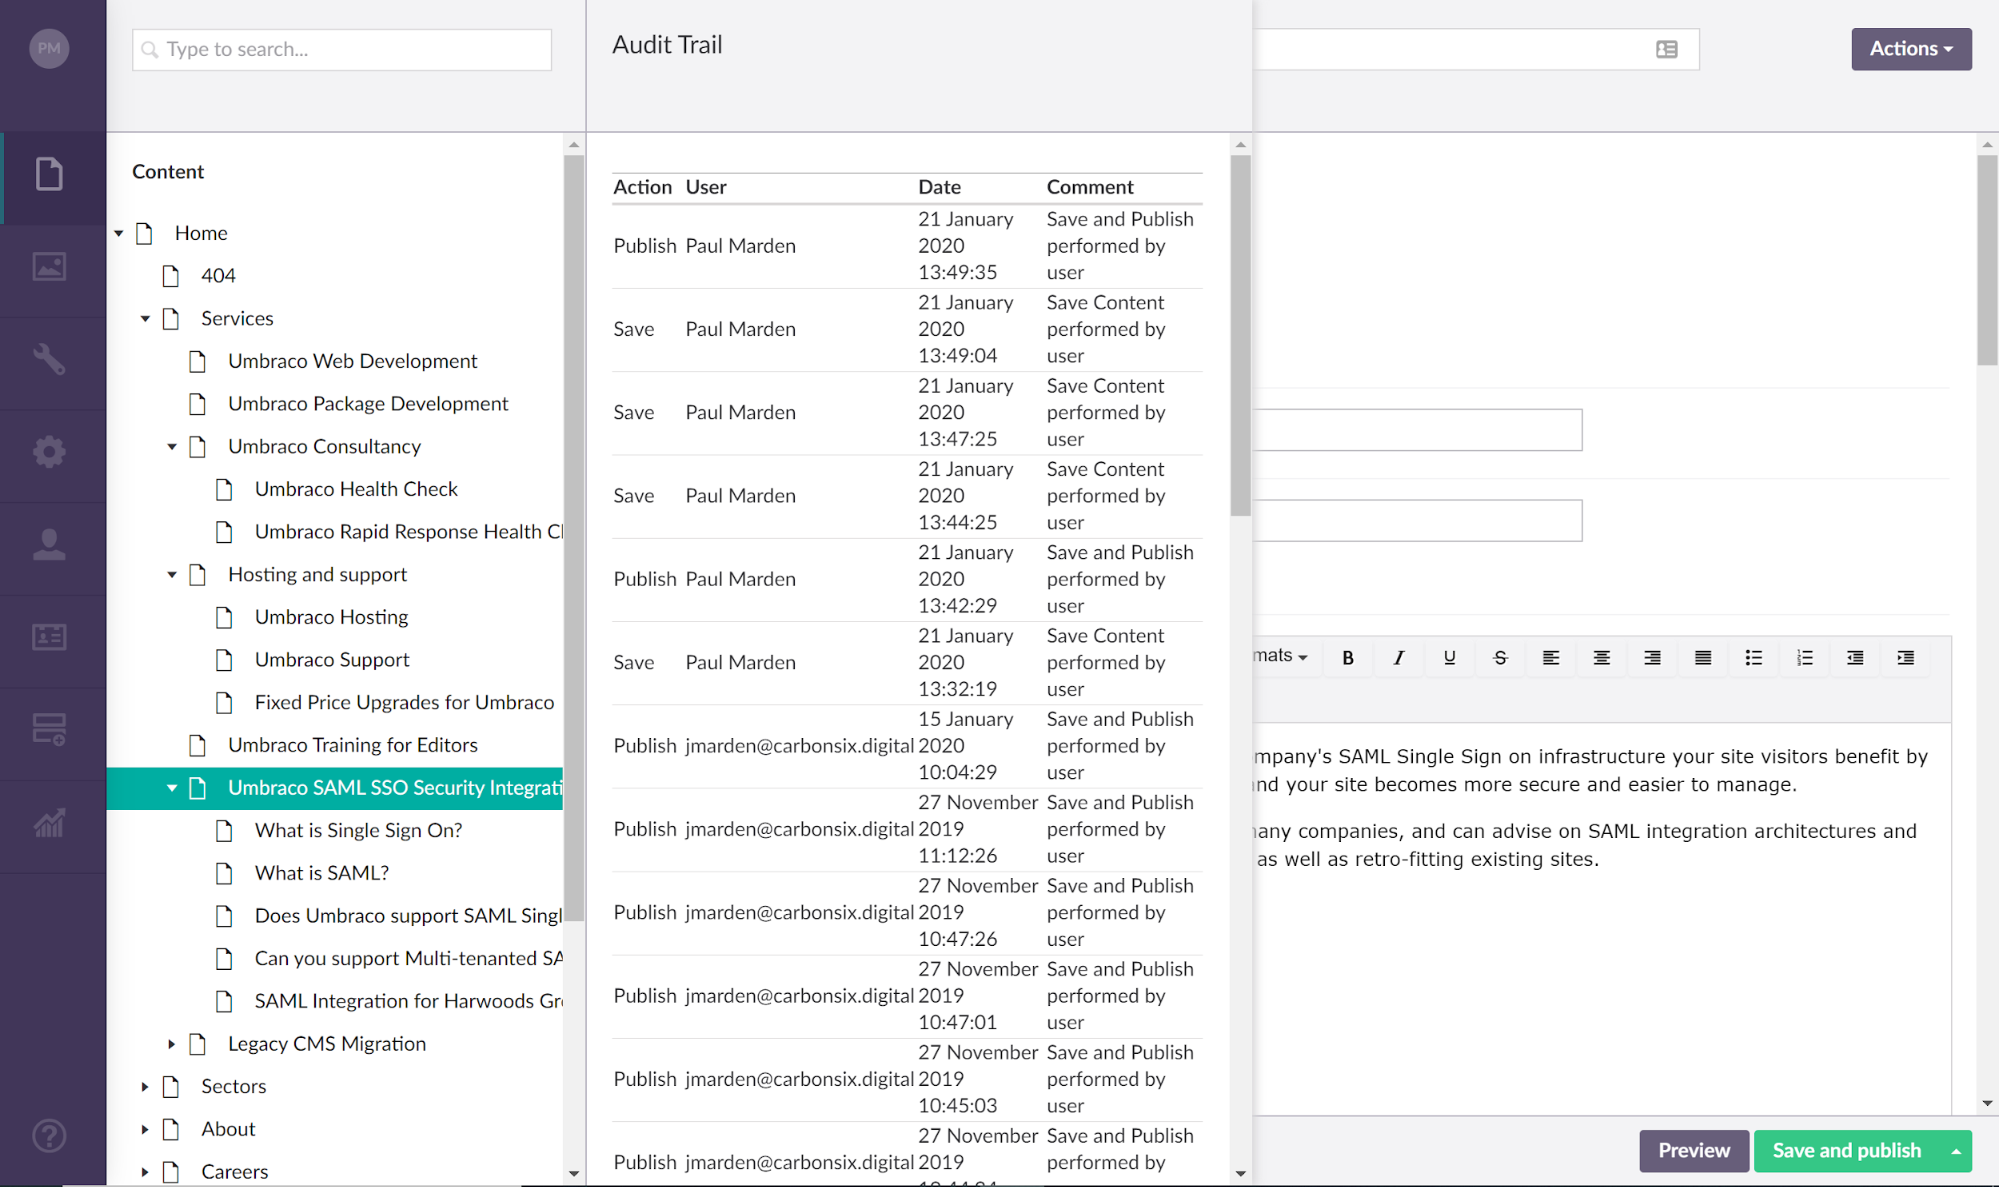
Task: Select Umbraco Training for Editors
Action: pyautogui.click(x=352, y=745)
